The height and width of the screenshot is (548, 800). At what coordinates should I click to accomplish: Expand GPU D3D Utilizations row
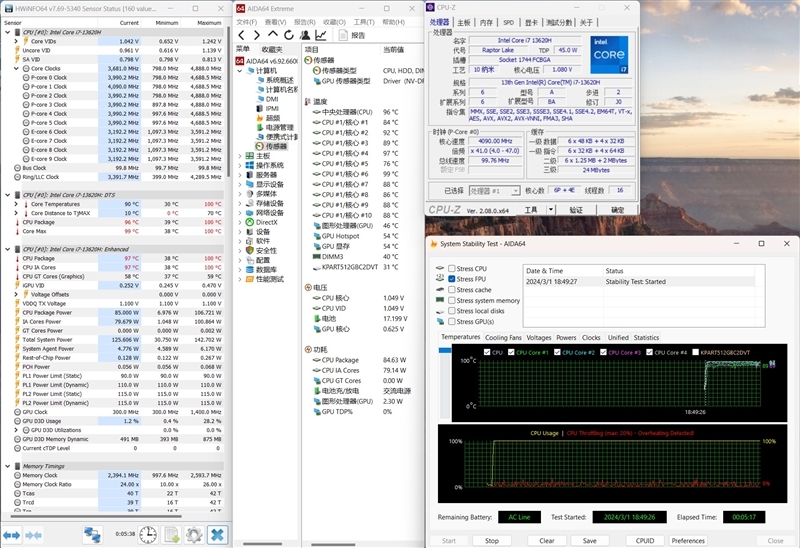click(16, 430)
